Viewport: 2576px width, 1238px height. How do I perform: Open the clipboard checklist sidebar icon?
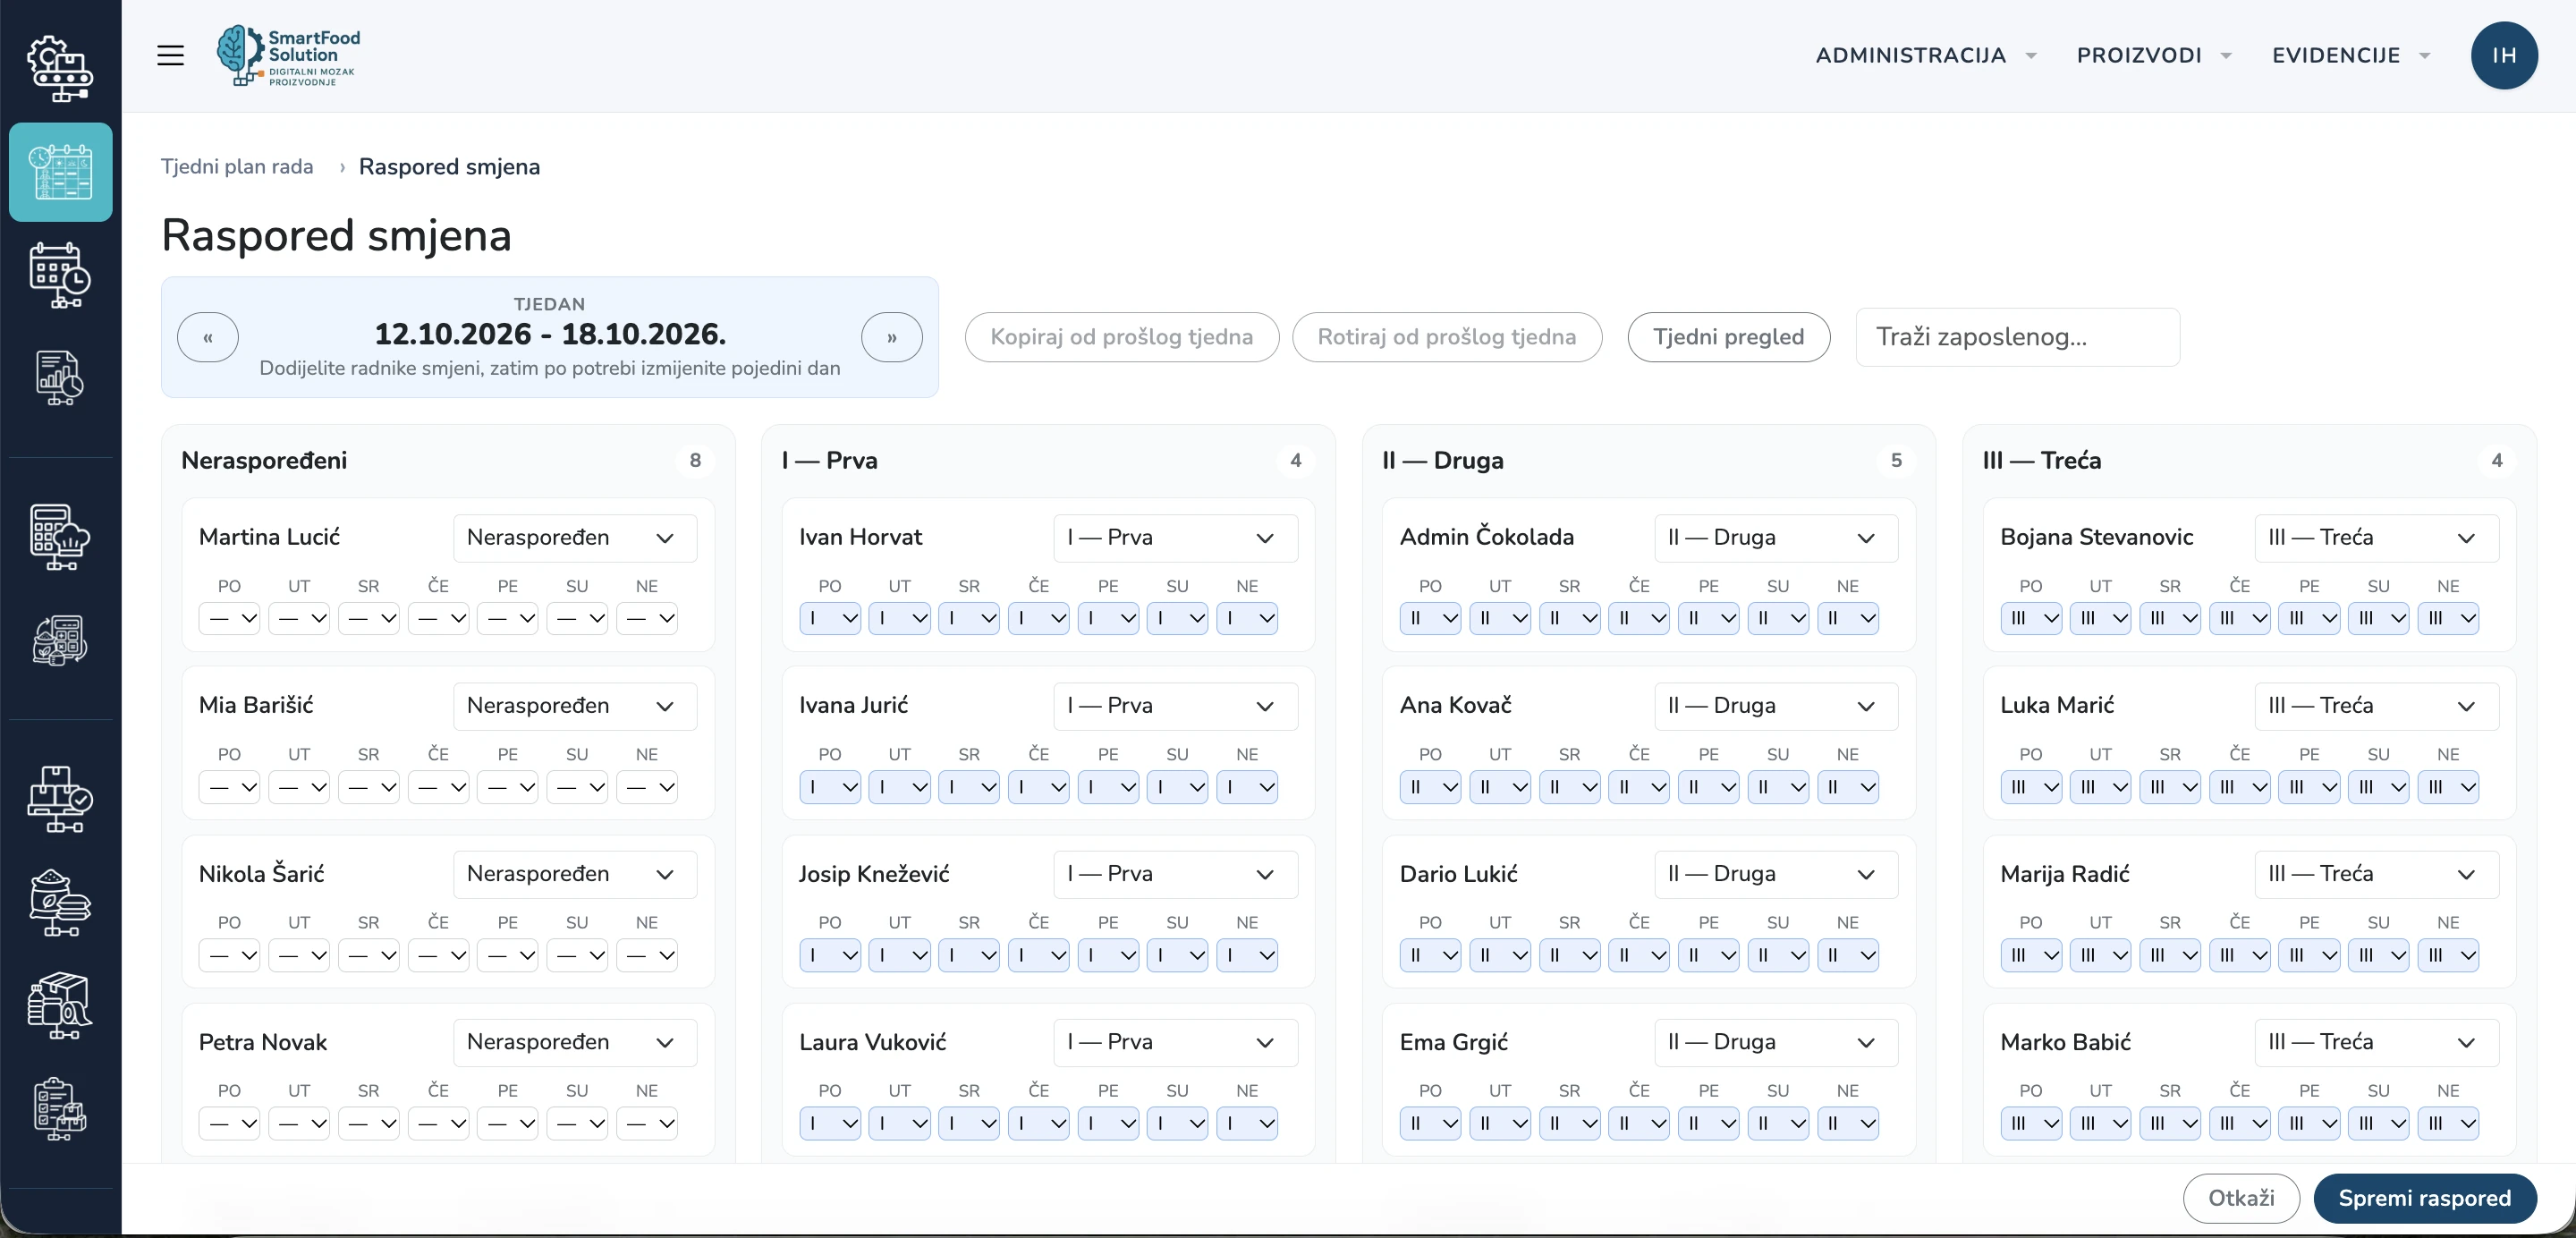coord(61,1109)
